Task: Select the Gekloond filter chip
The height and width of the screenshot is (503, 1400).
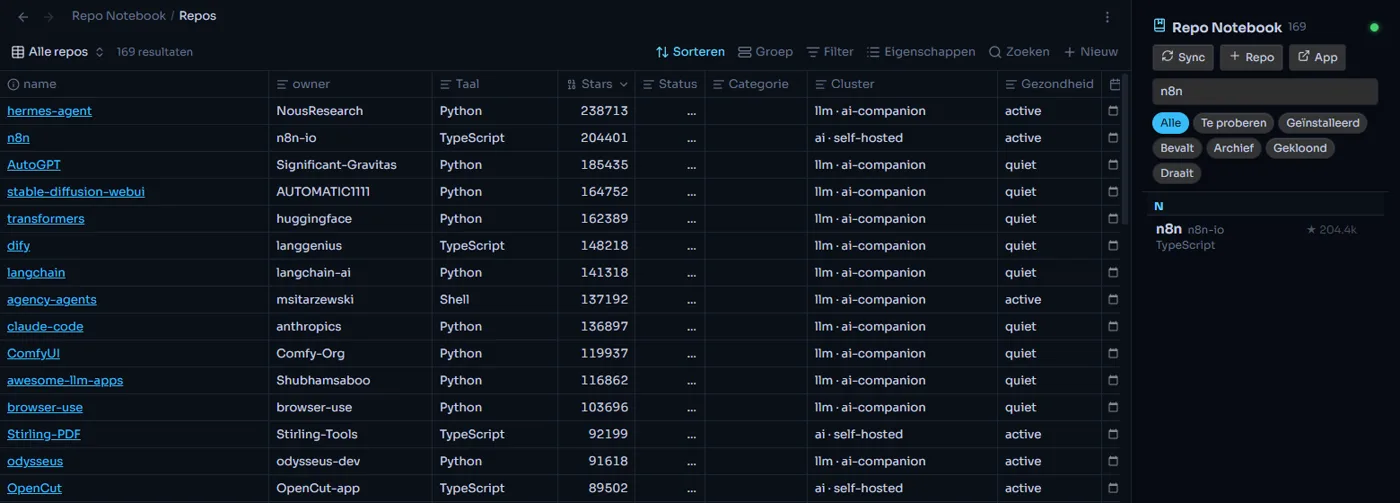Action: click(x=1300, y=148)
